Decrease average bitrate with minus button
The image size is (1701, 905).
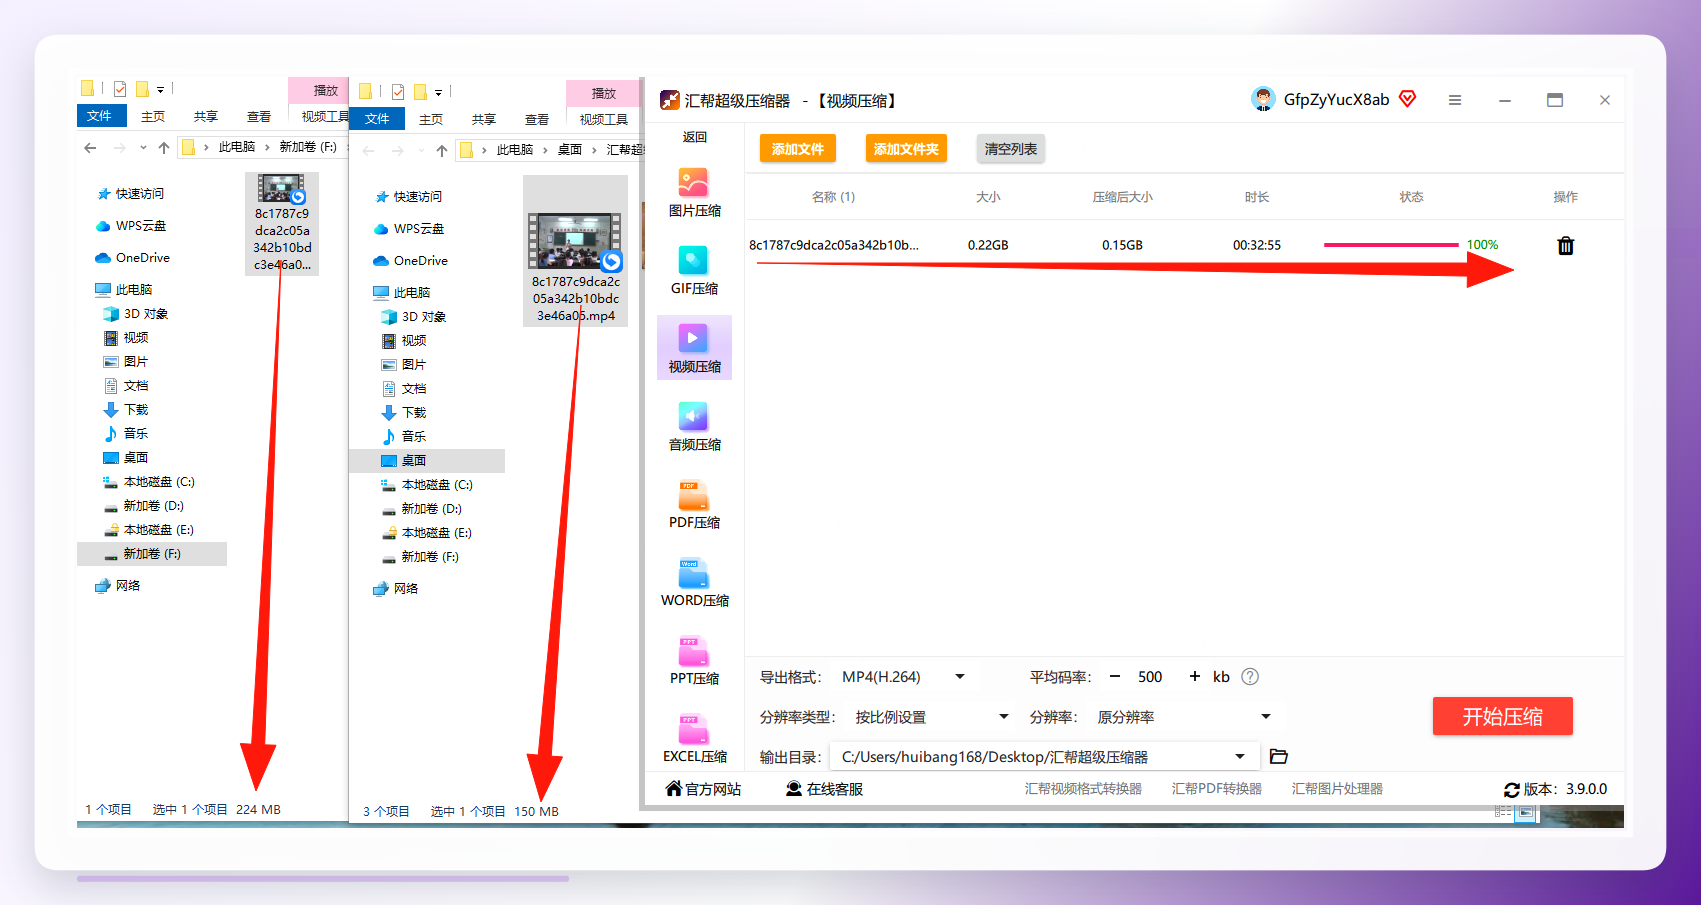1115,677
